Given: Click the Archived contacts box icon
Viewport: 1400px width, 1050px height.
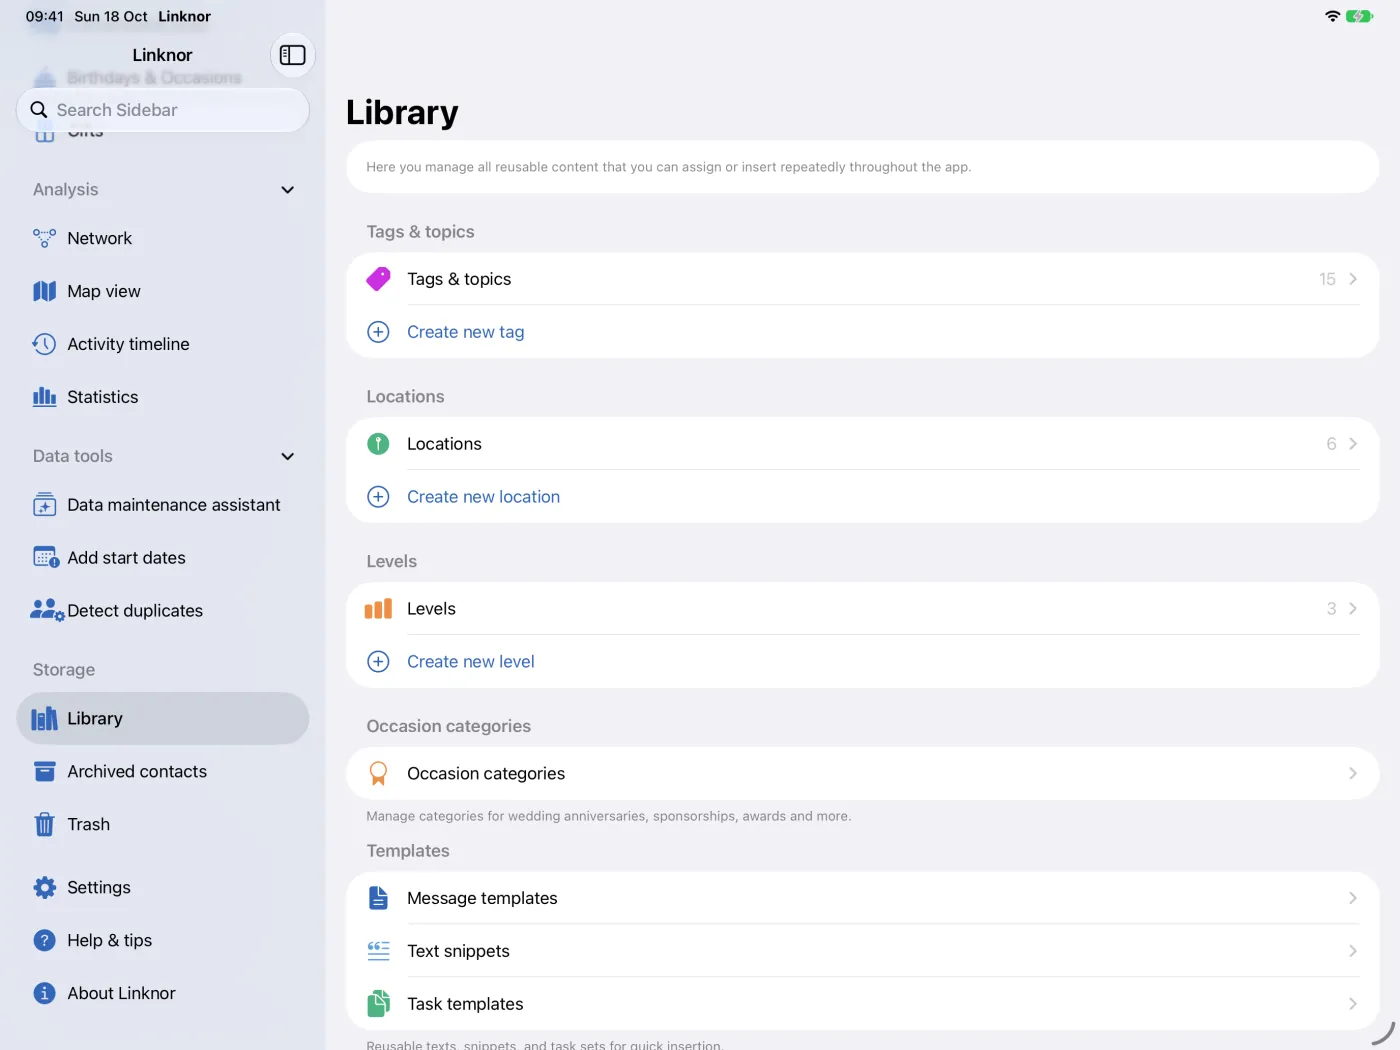Looking at the screenshot, I should click(x=44, y=771).
